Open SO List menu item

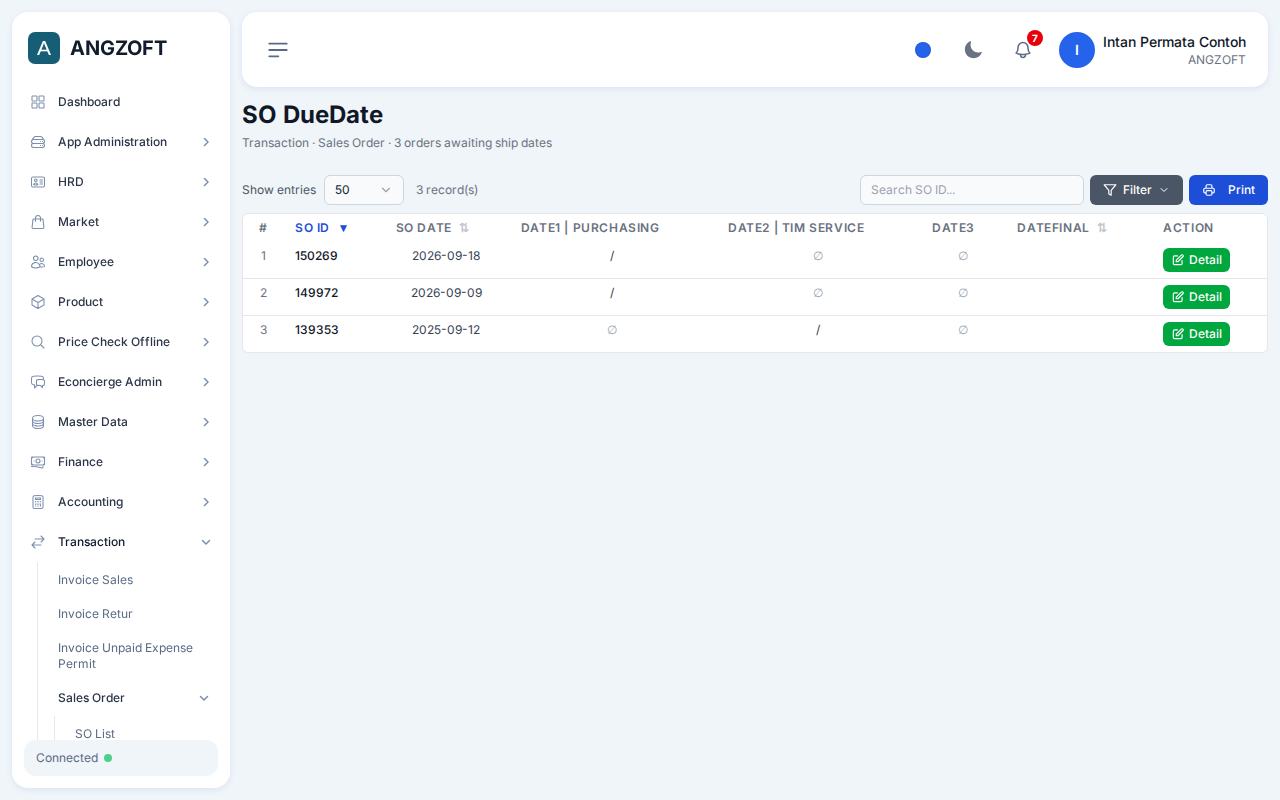point(95,734)
